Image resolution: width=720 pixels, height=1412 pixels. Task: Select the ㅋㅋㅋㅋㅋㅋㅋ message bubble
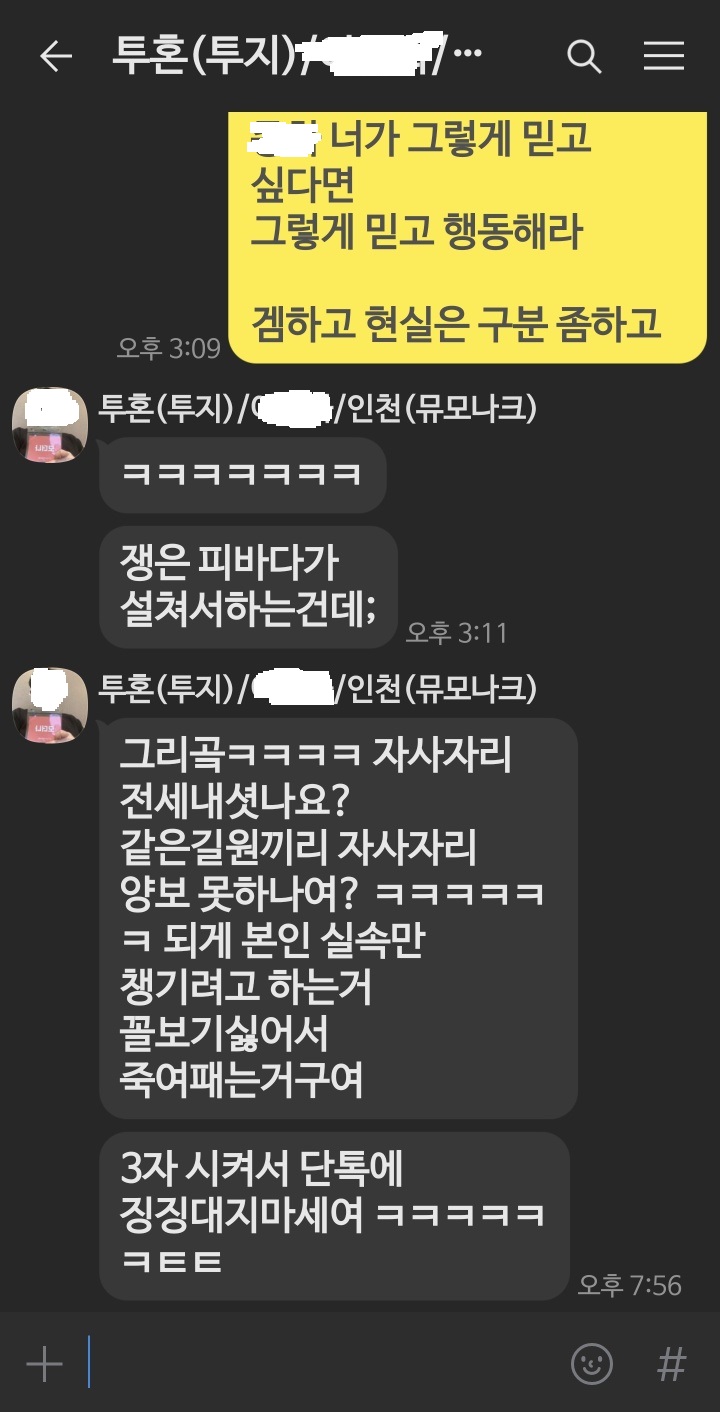[242, 475]
